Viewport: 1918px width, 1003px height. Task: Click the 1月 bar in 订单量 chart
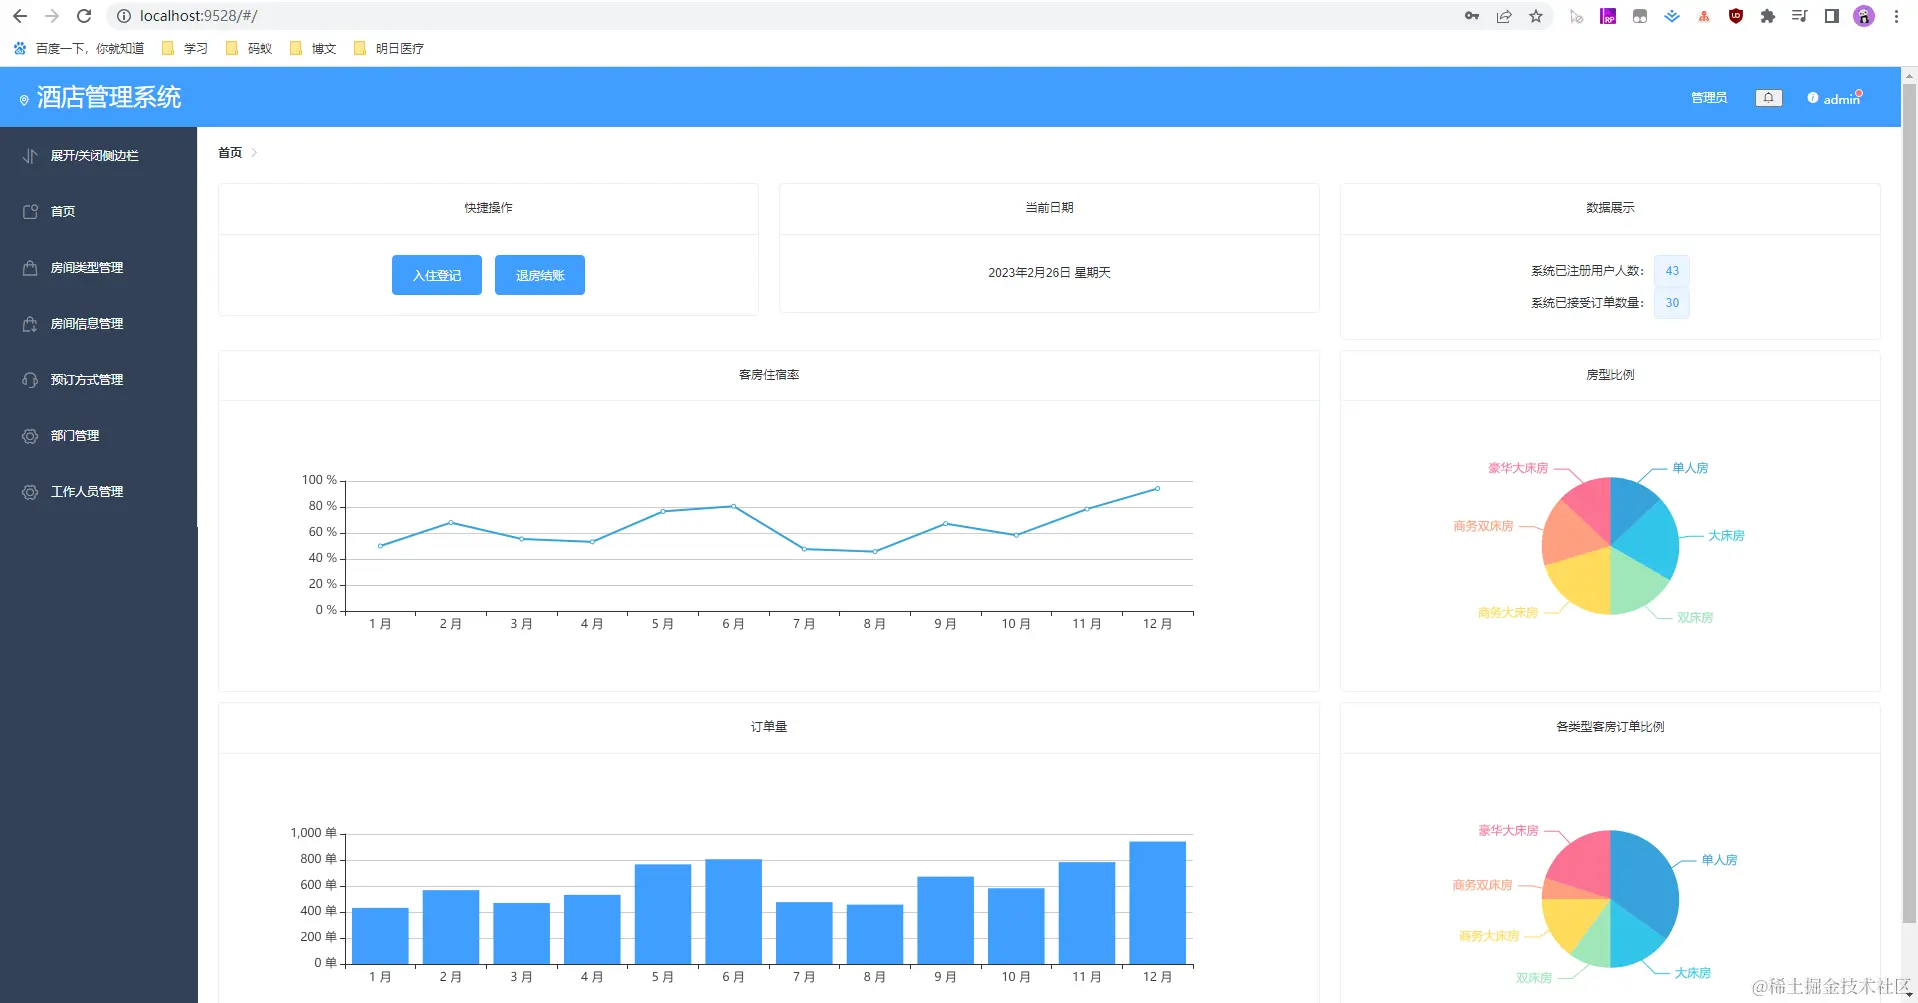(380, 936)
